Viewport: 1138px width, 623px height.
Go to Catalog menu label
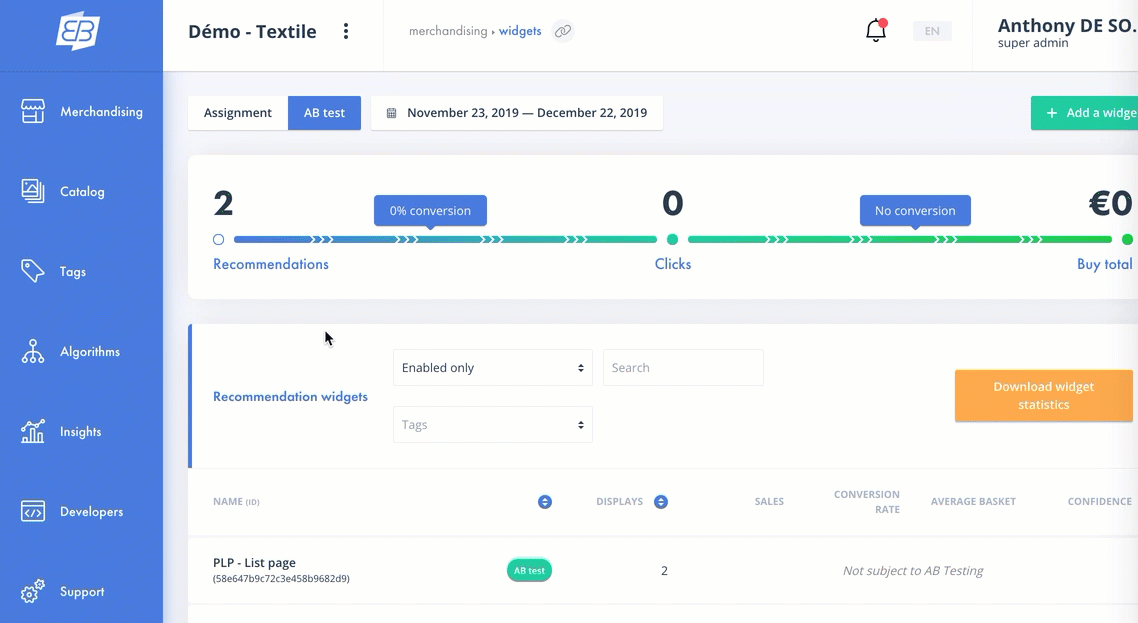[82, 192]
